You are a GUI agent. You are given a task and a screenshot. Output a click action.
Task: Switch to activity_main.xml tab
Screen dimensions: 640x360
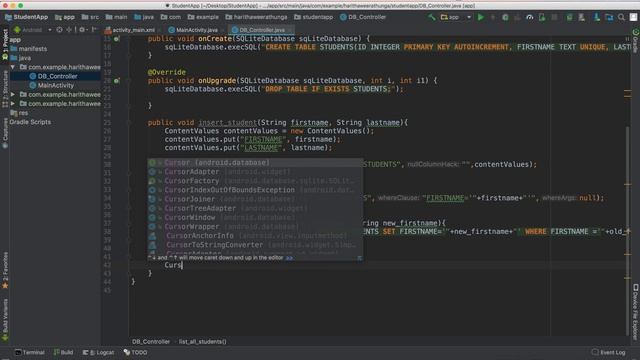pos(130,30)
